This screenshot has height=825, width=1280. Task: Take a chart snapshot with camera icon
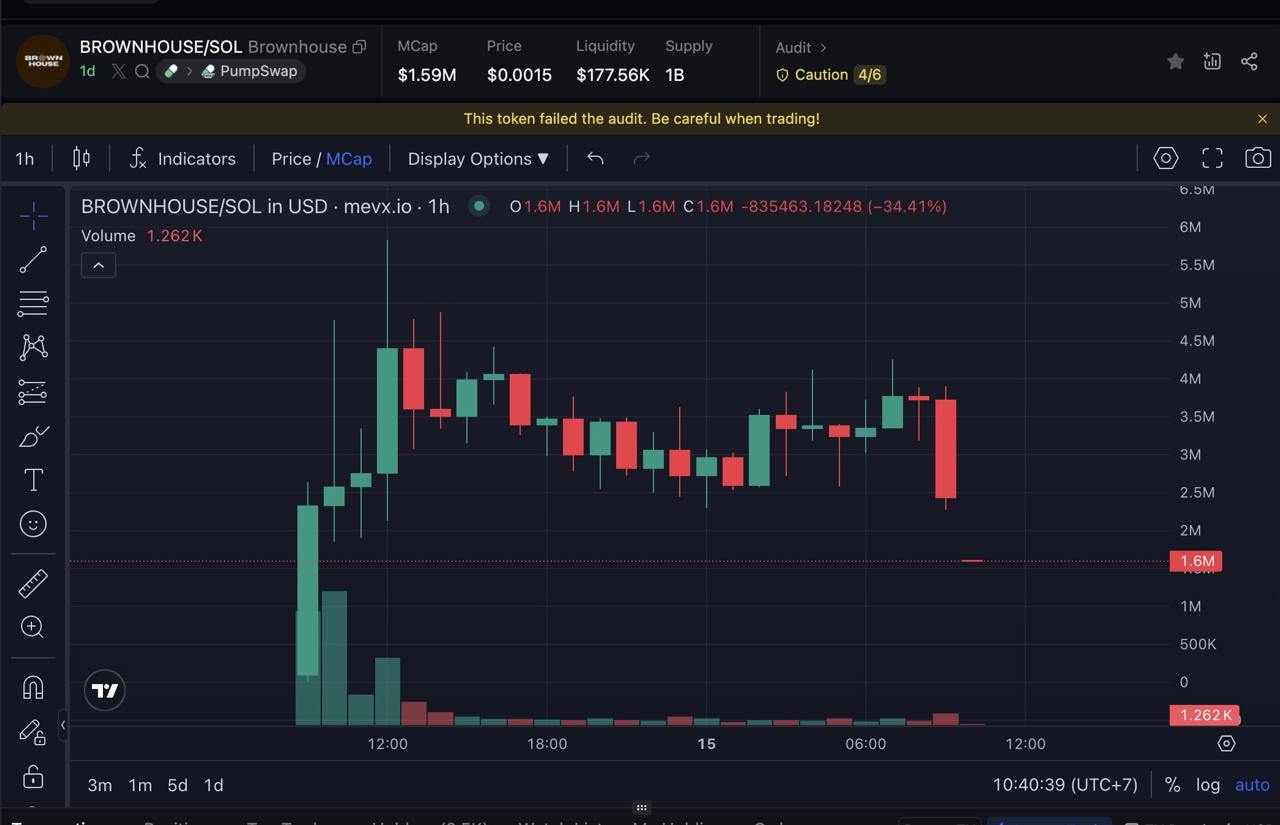[x=1258, y=158]
